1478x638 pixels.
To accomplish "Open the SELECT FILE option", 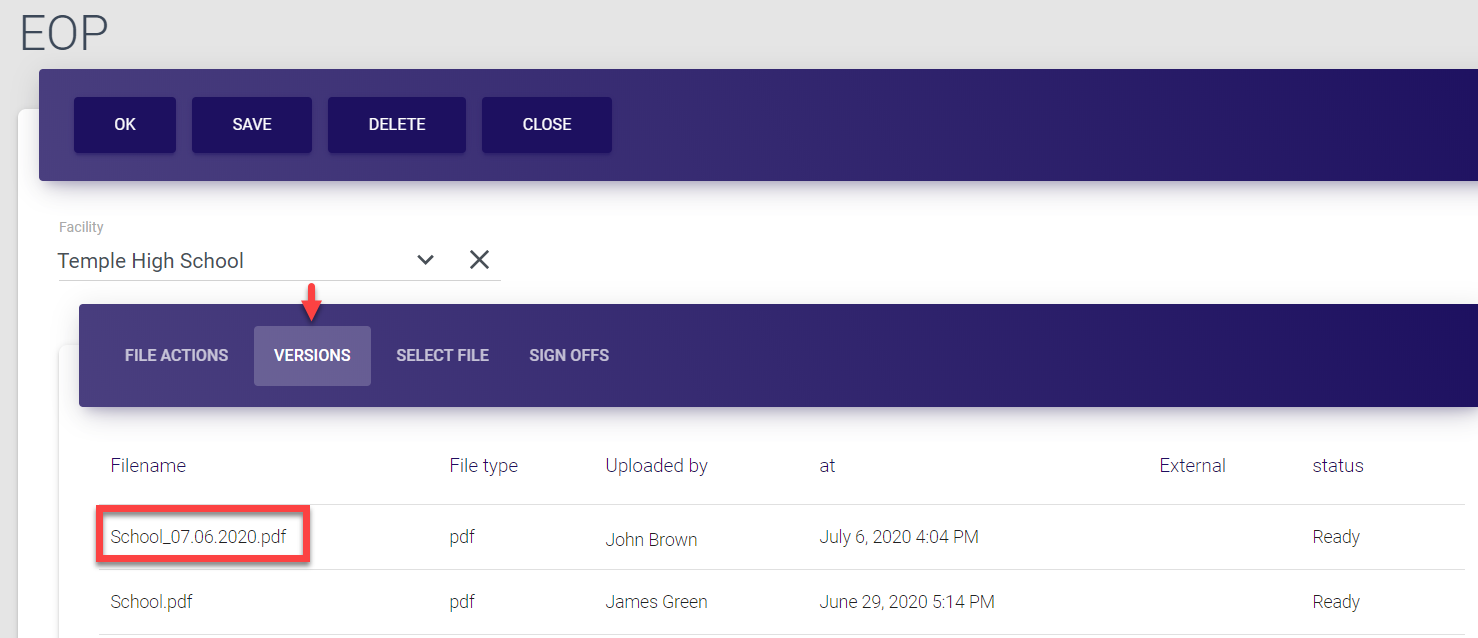I will pos(442,355).
